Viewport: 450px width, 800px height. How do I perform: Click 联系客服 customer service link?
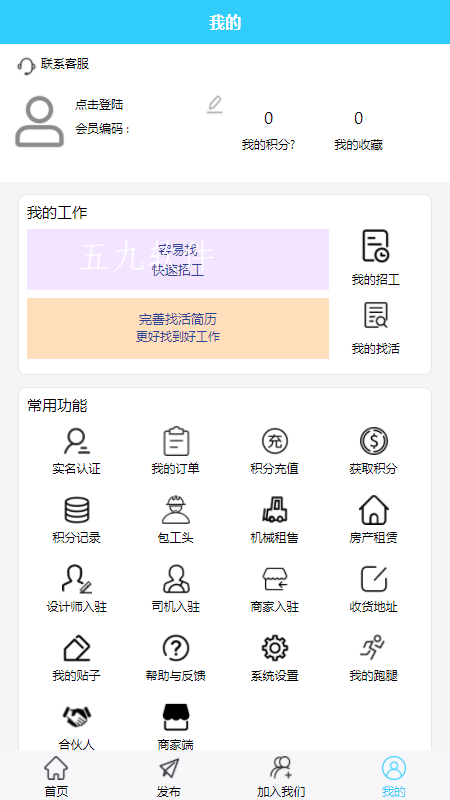pos(54,65)
